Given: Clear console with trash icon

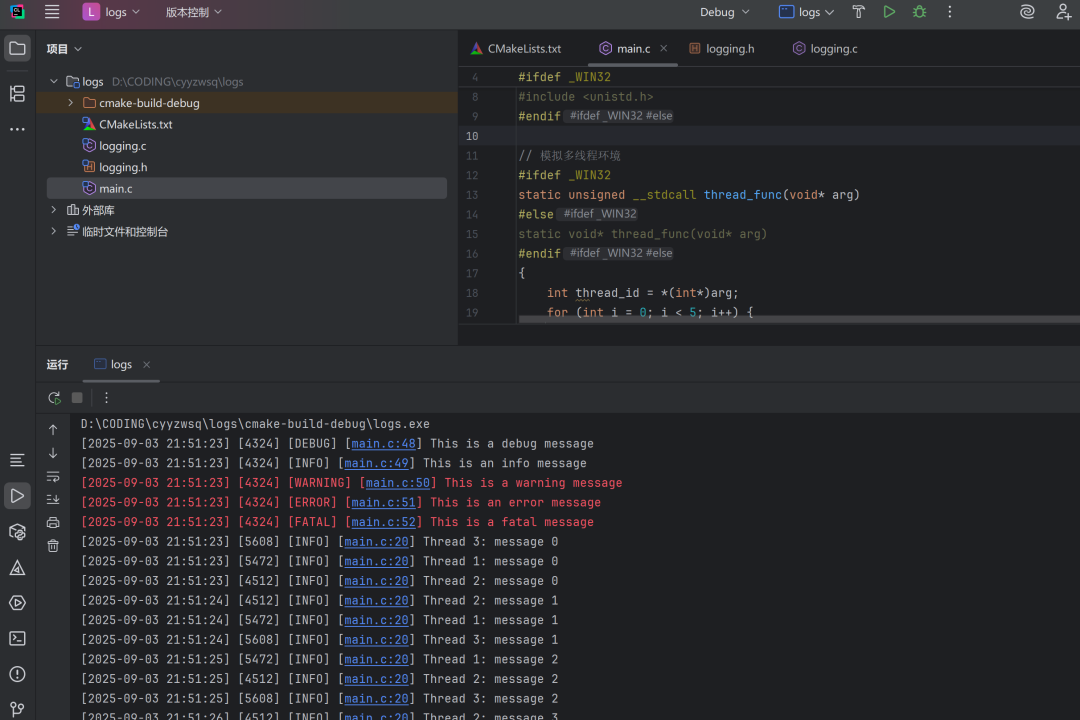Looking at the screenshot, I should [53, 546].
